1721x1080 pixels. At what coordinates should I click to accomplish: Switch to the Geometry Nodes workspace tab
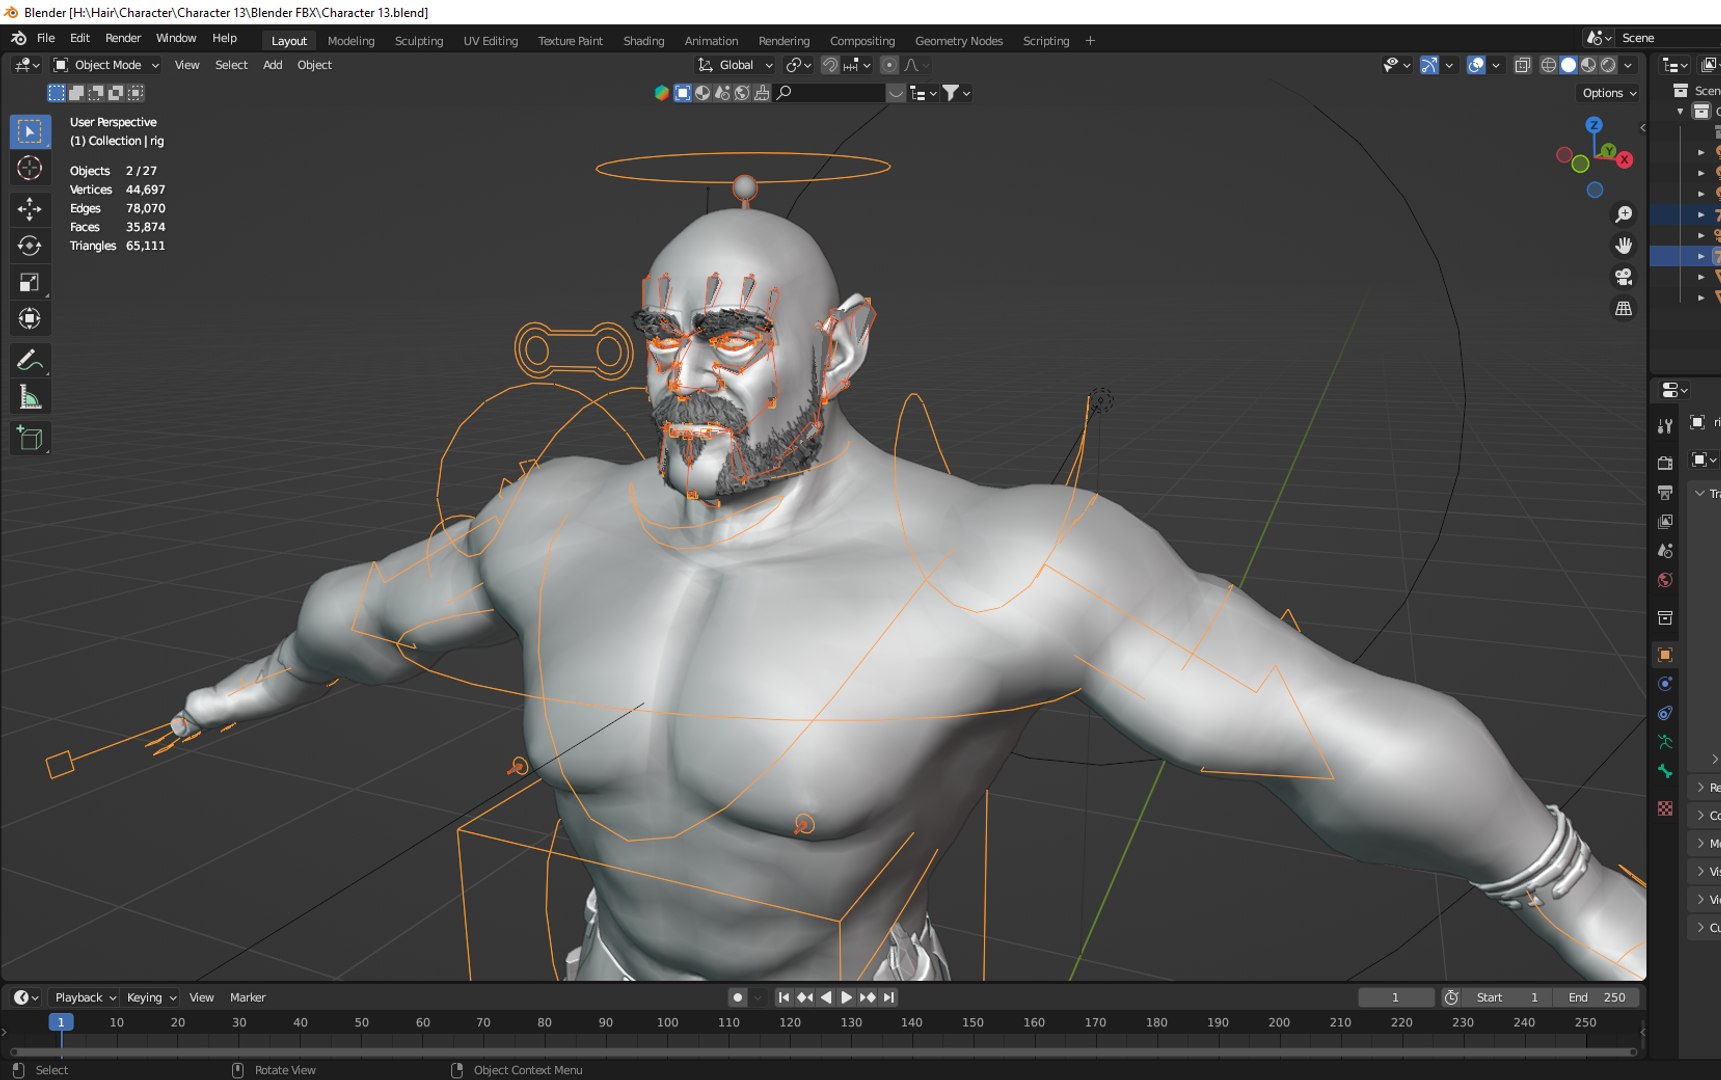958,41
